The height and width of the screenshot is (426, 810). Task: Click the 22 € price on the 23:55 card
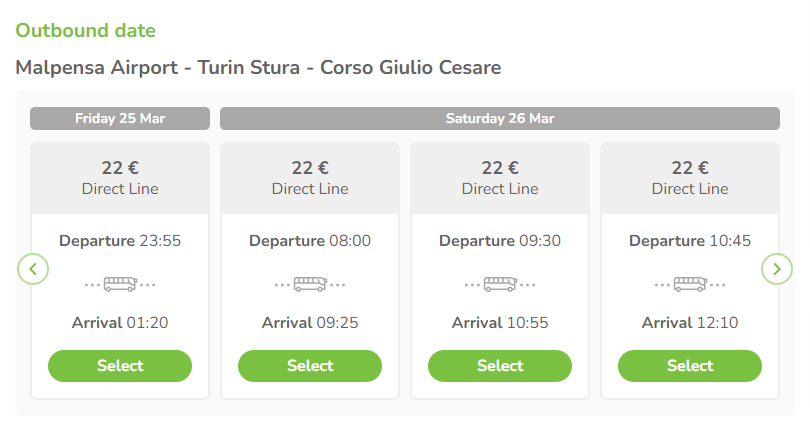coord(120,168)
